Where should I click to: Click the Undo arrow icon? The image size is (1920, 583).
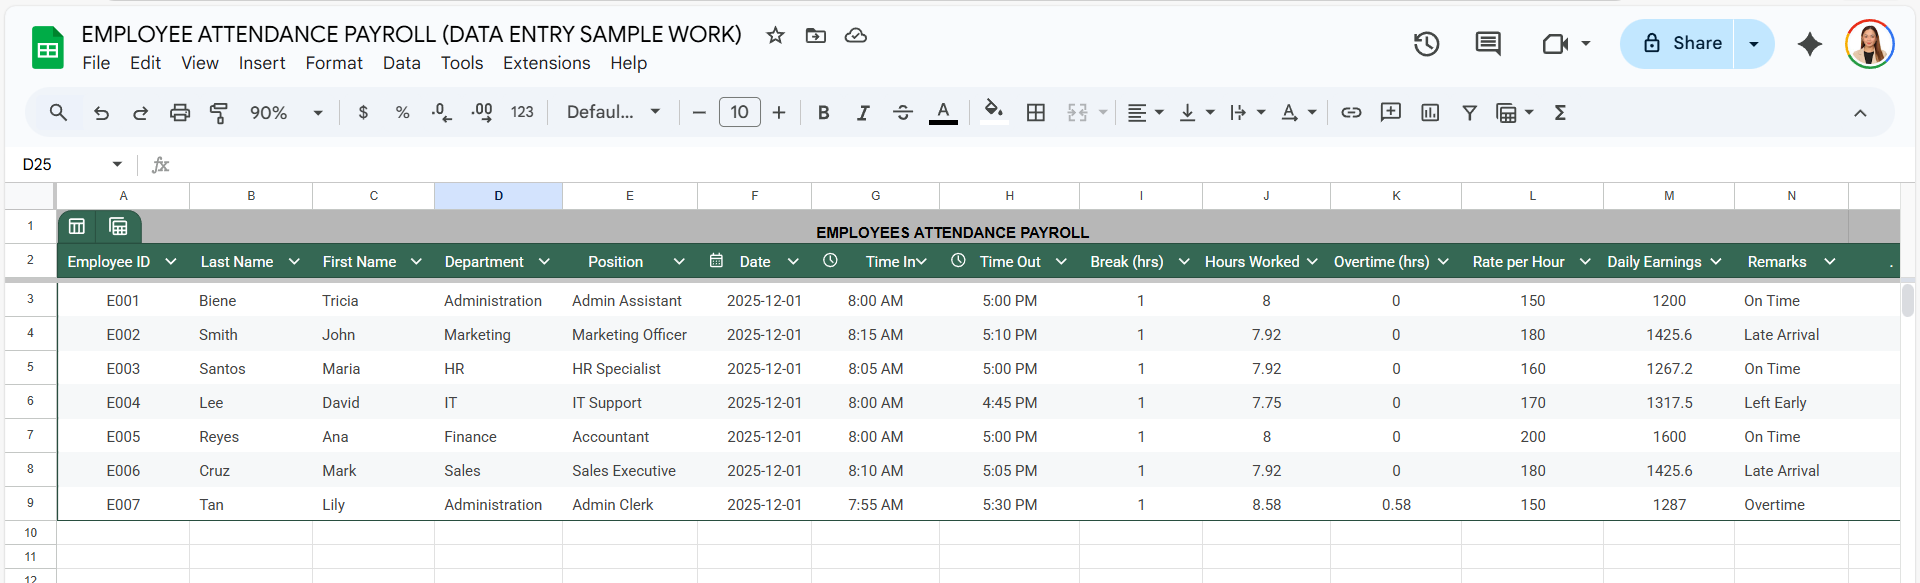point(101,113)
